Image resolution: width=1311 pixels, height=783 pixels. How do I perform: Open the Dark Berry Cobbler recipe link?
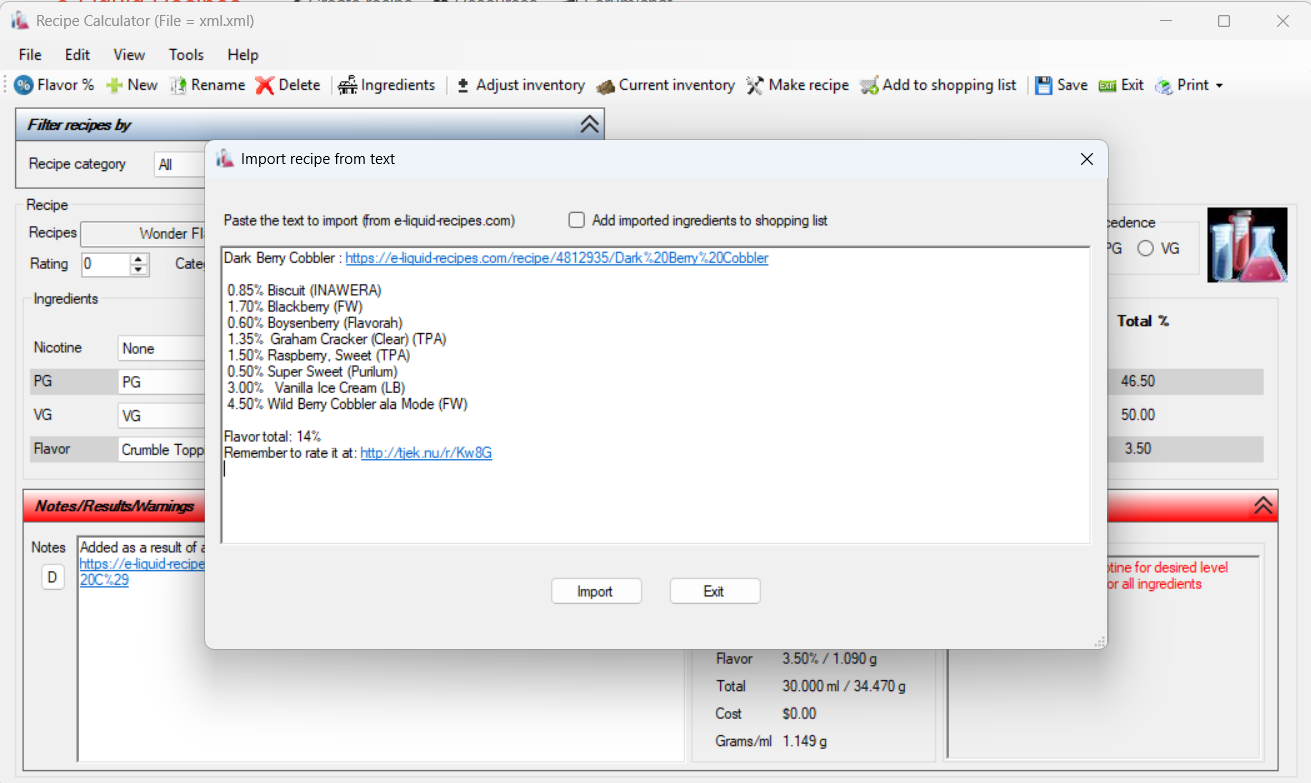point(557,258)
